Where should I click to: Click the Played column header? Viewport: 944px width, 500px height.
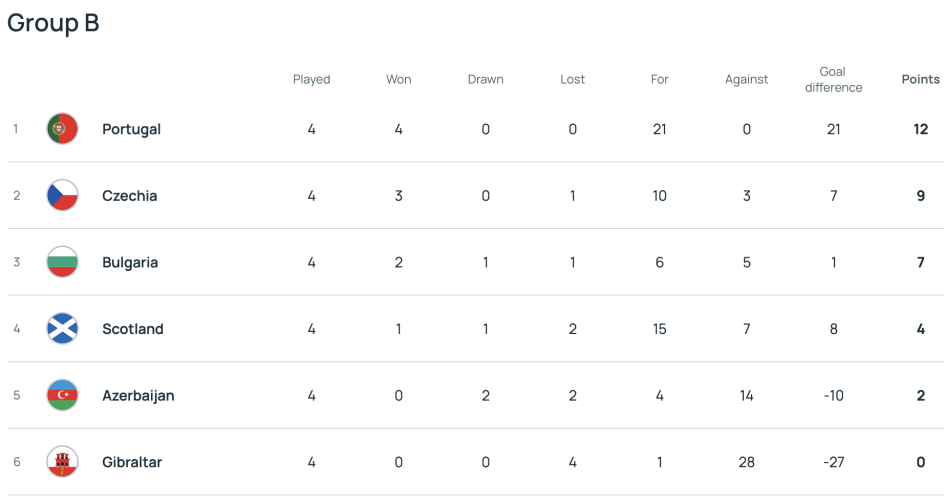[x=311, y=79]
